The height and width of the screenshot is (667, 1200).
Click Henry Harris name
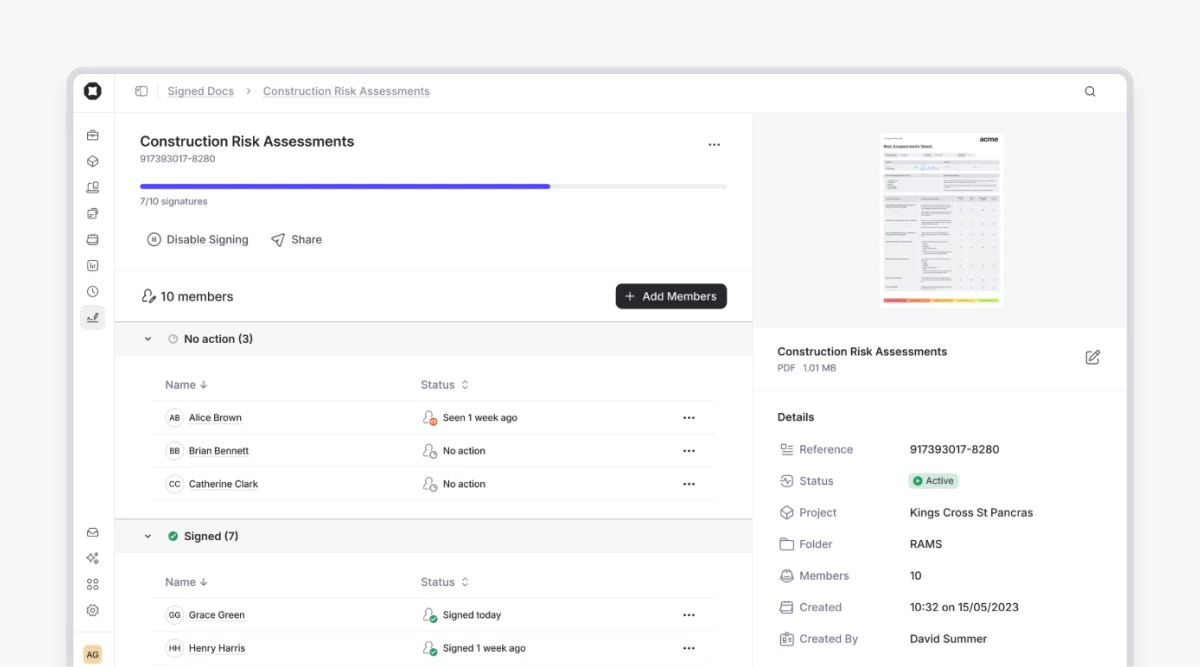click(x=217, y=648)
